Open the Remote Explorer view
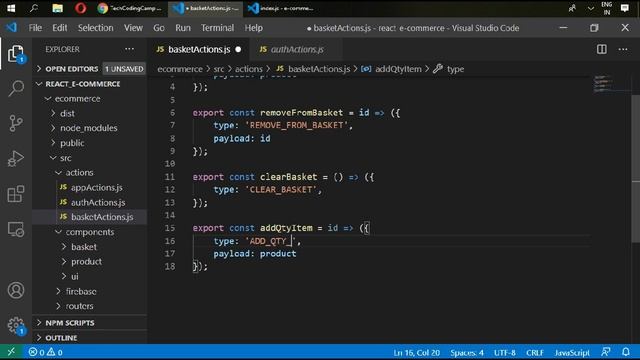This screenshot has height=360, width=640. click(x=16, y=229)
